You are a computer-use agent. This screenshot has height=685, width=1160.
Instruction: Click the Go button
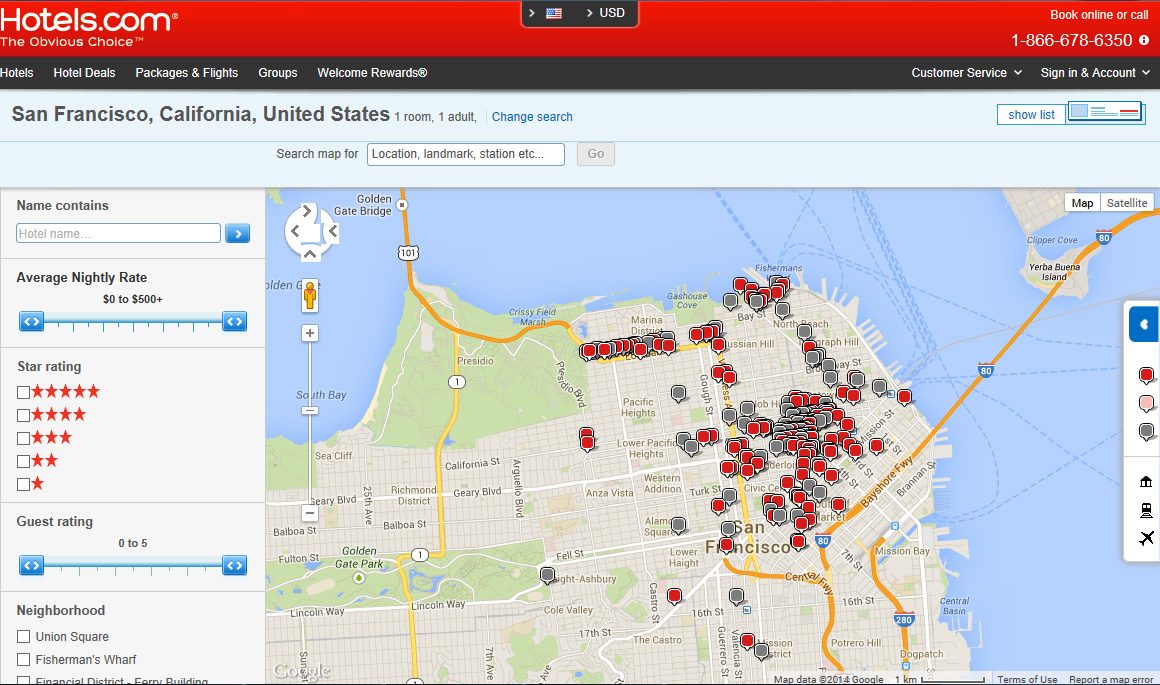click(x=596, y=154)
